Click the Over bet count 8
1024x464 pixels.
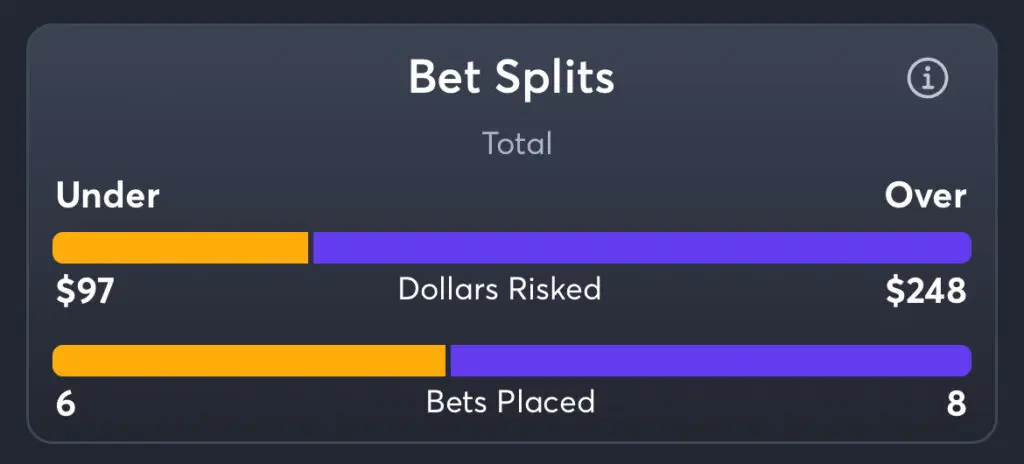(956, 405)
